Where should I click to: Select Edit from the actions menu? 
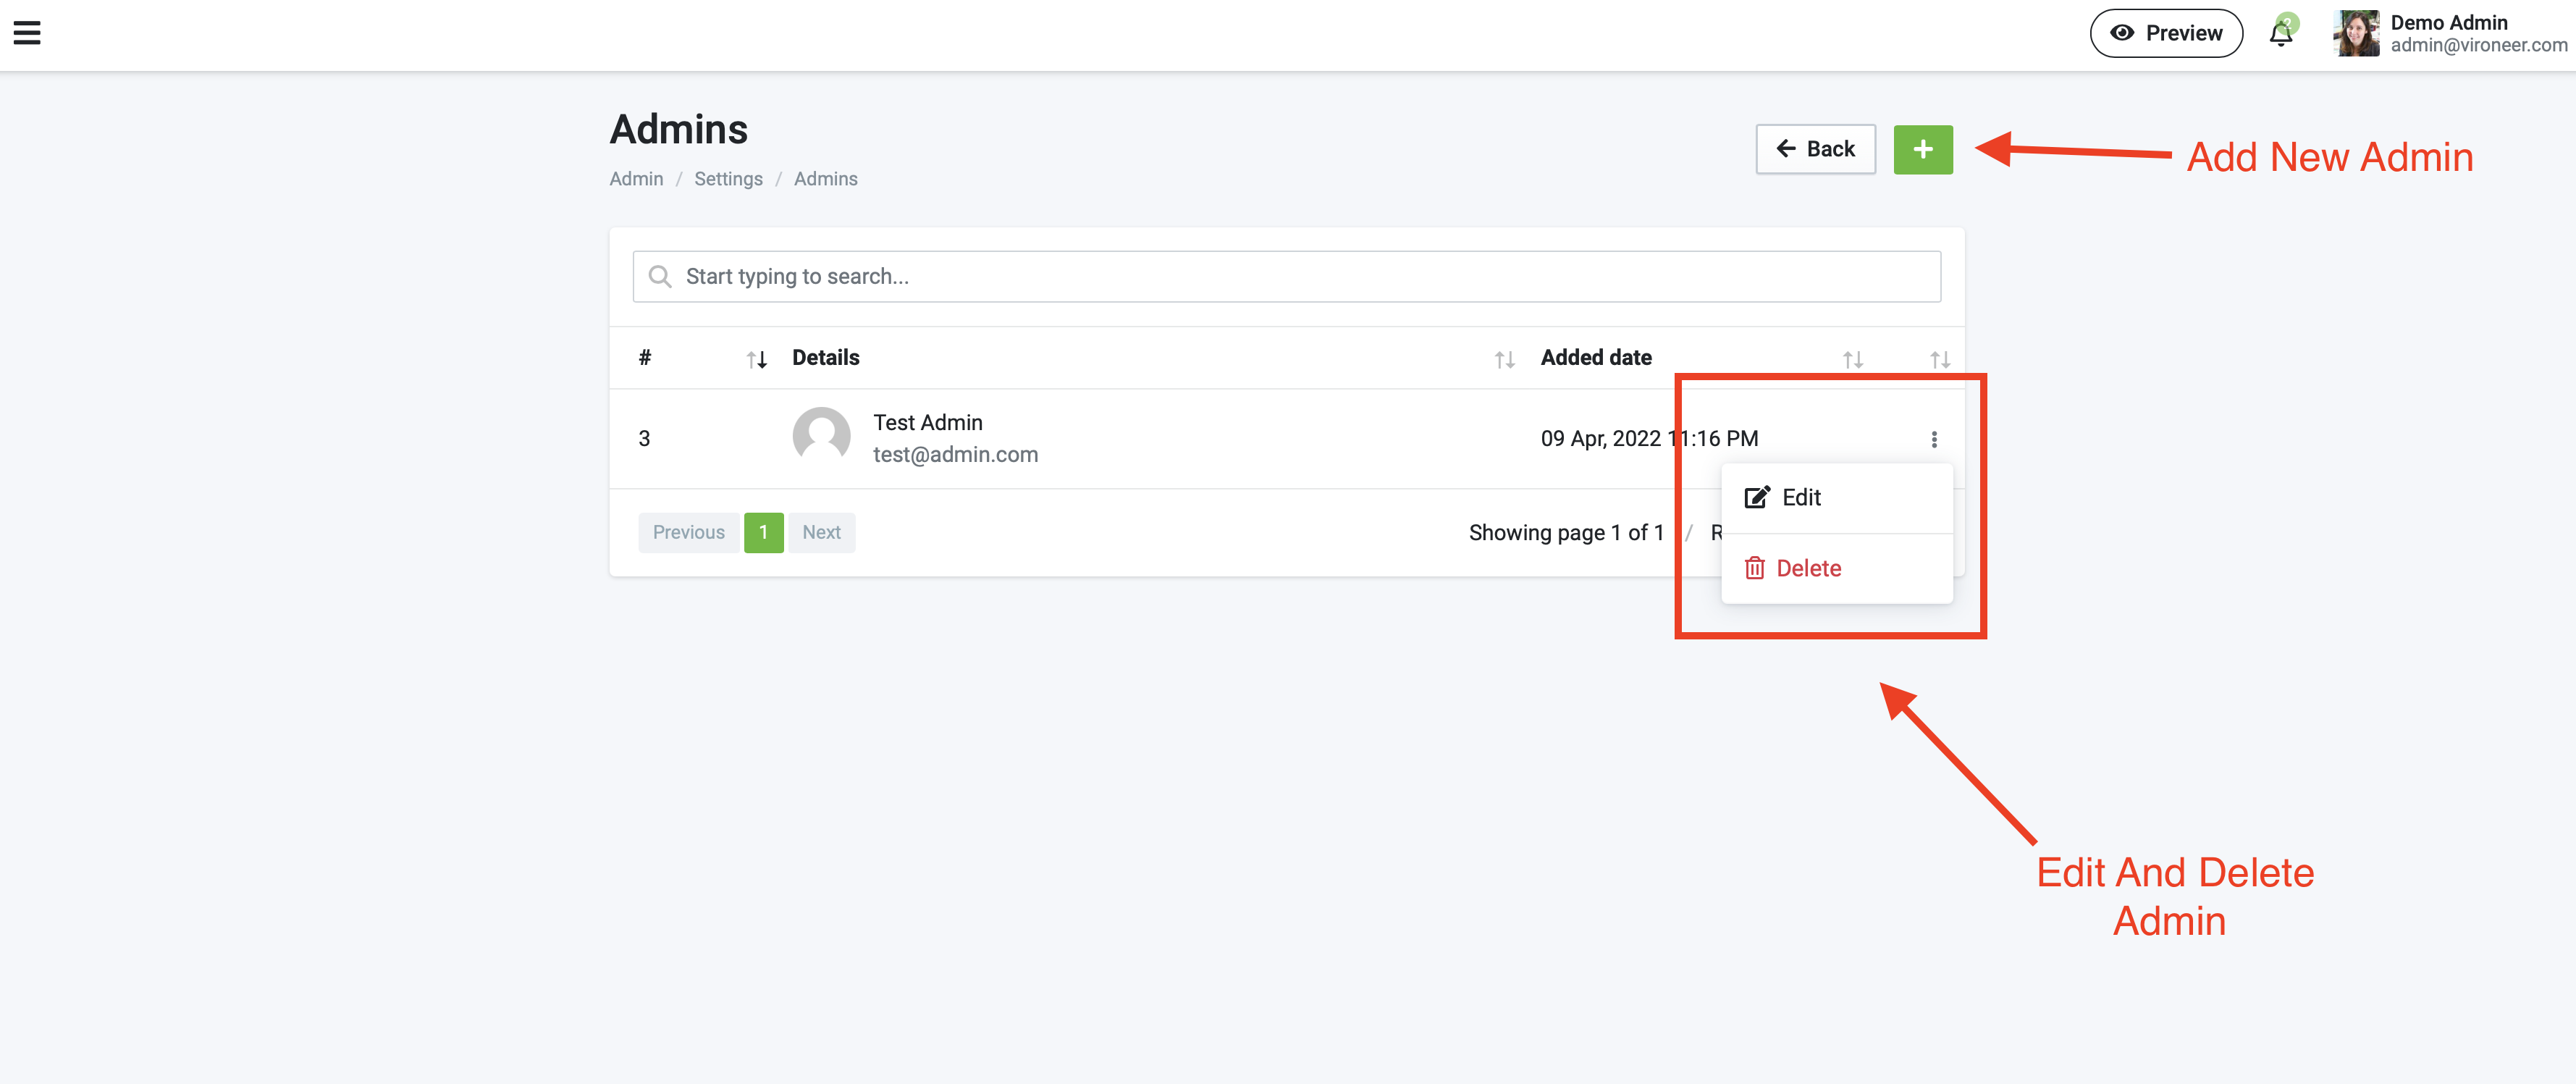(1801, 497)
